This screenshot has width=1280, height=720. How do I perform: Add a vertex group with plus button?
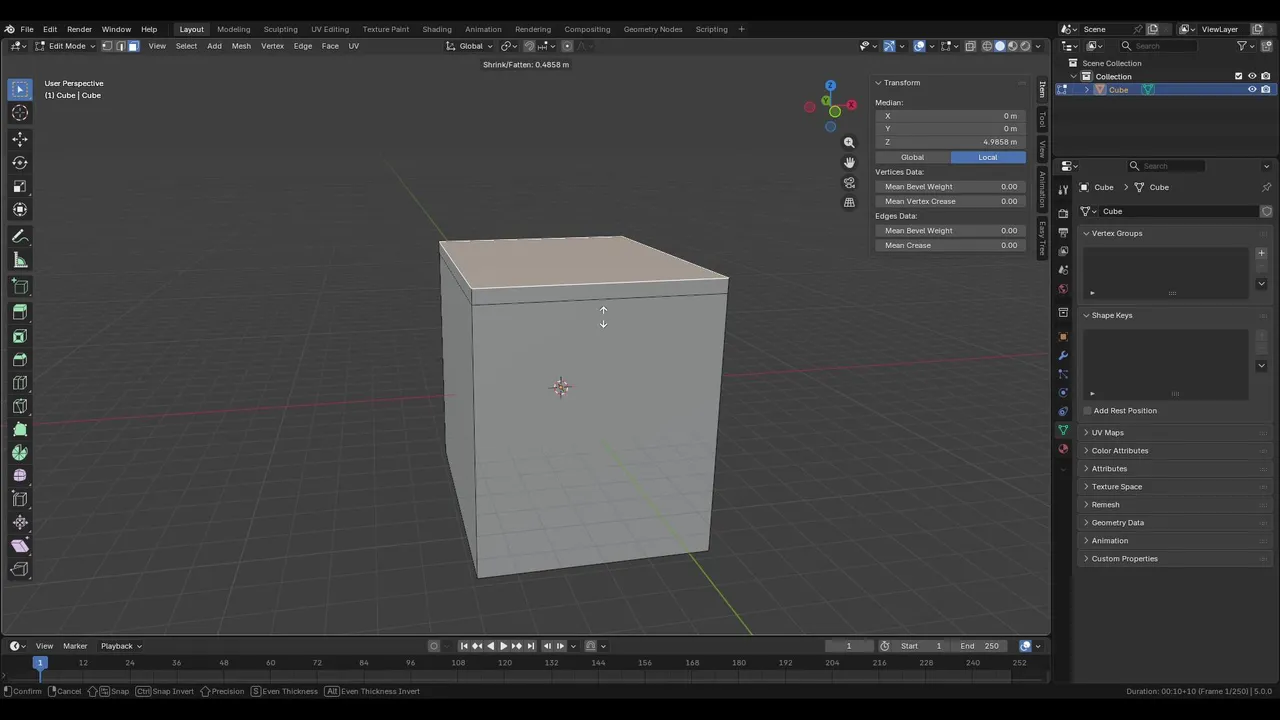tap(1261, 253)
